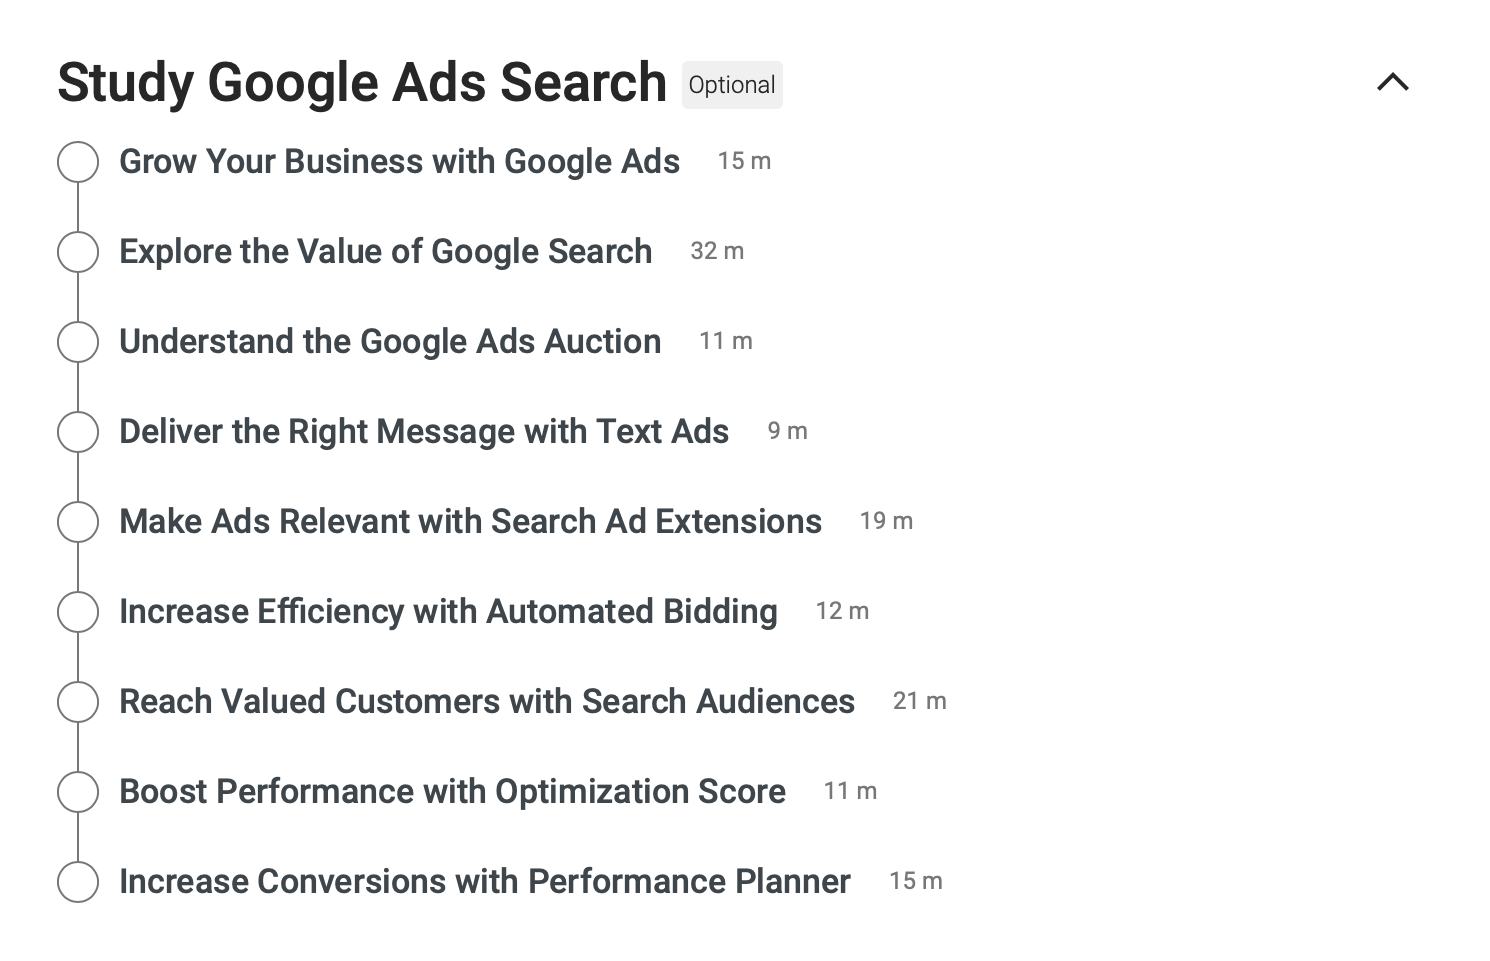This screenshot has width=1490, height=961.
Task: Open Understand the Google Ads Auction lesson
Action: (x=390, y=342)
